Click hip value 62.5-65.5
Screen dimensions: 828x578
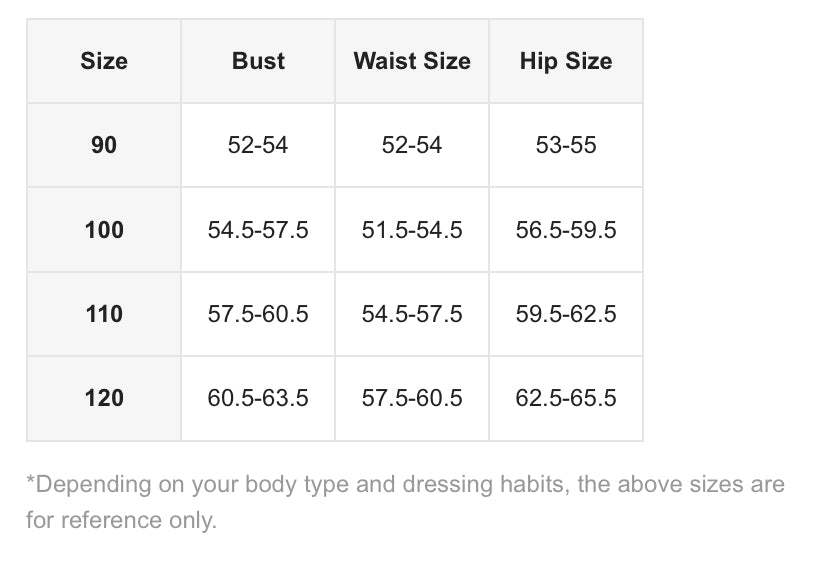pyautogui.click(x=566, y=398)
